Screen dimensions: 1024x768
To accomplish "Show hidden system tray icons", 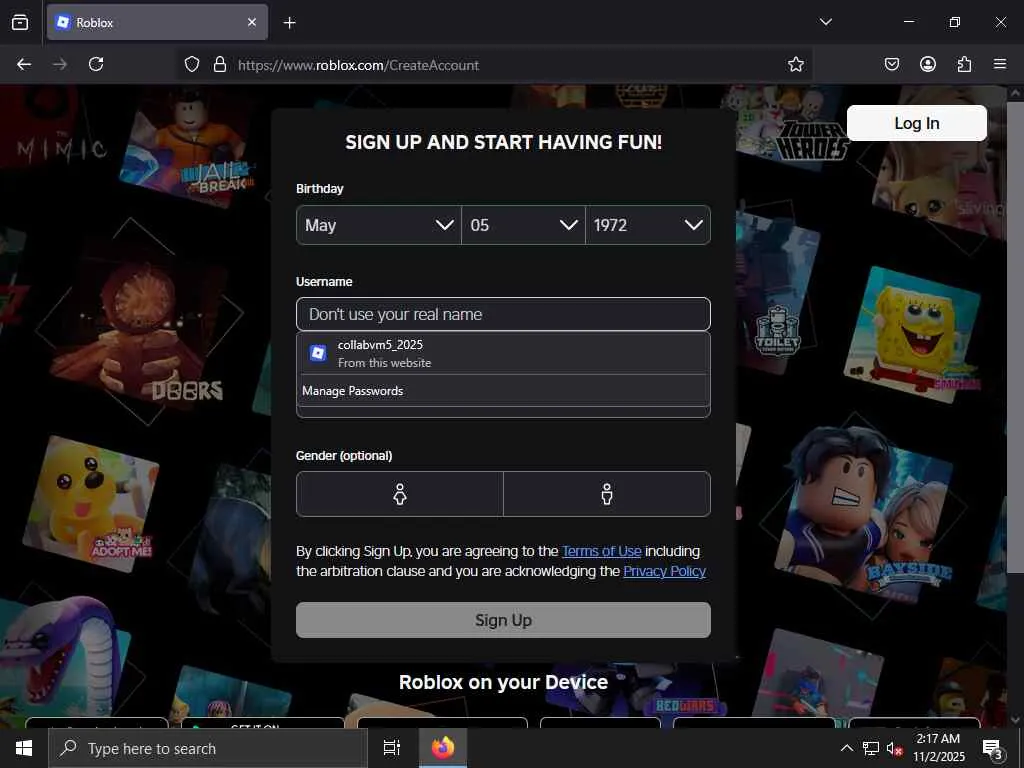I will tap(846, 748).
